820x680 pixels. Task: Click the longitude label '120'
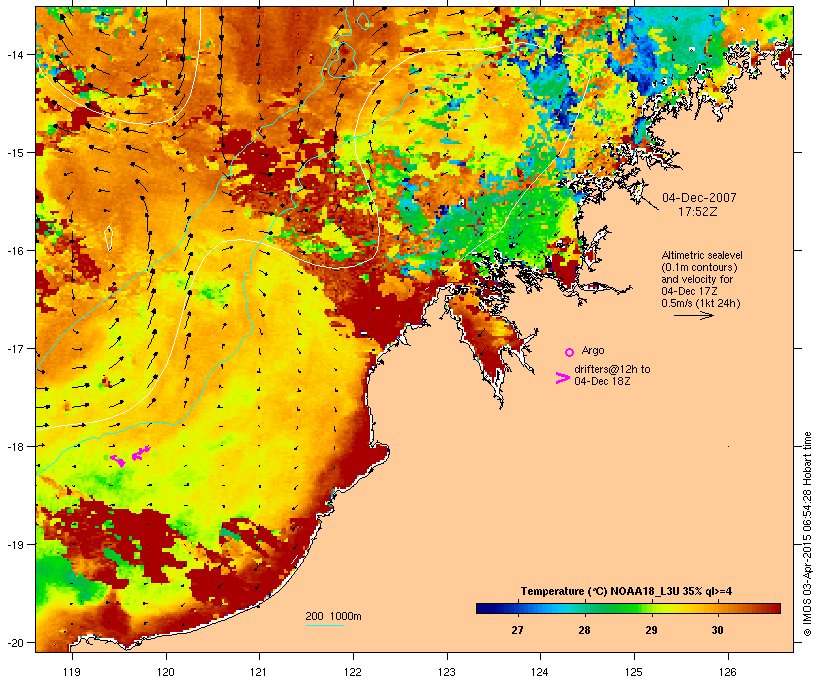(166, 672)
